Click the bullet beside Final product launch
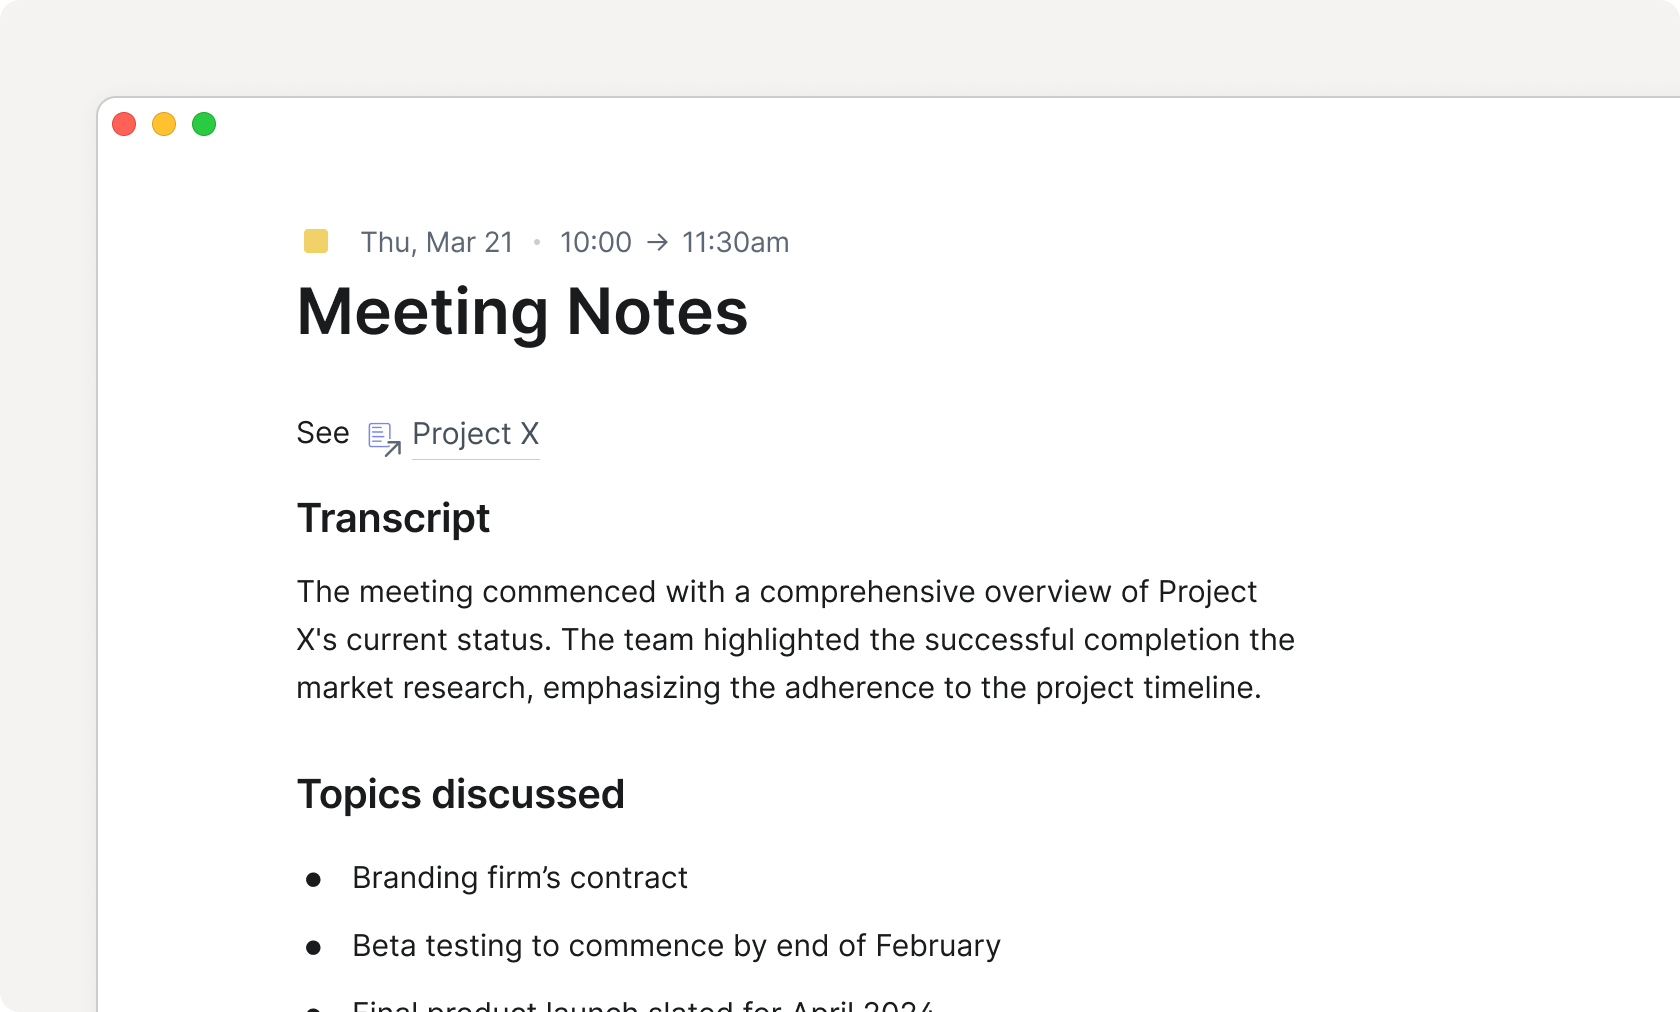 pyautogui.click(x=315, y=1007)
